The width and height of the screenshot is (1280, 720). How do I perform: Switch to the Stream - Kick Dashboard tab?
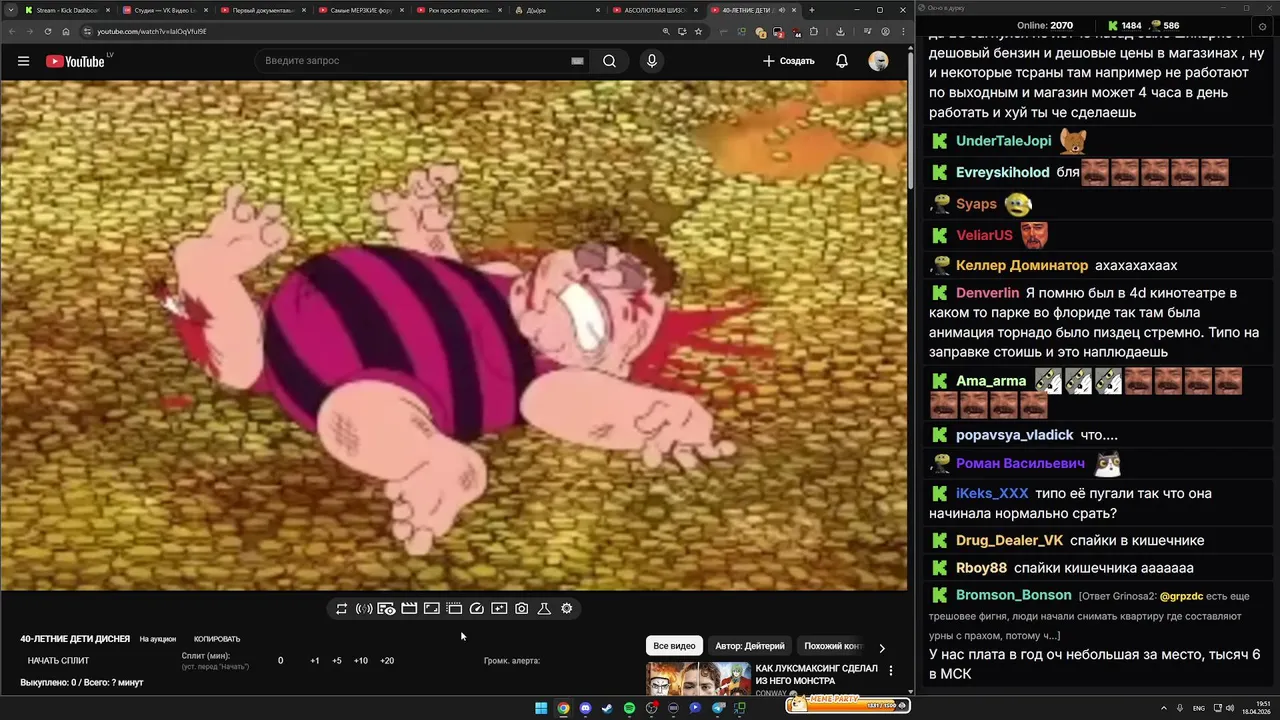pos(66,10)
